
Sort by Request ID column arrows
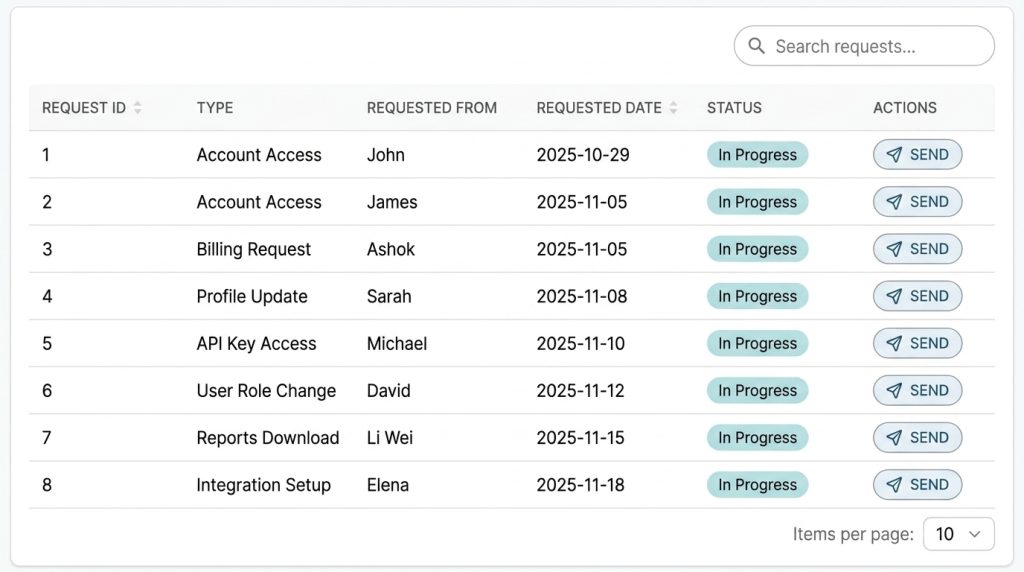137,108
